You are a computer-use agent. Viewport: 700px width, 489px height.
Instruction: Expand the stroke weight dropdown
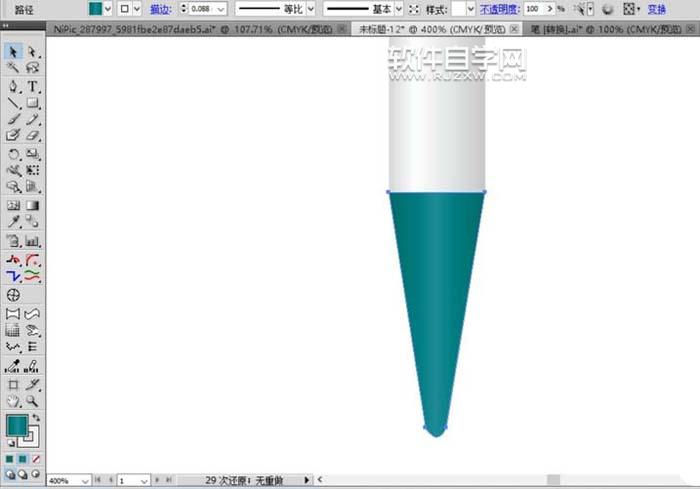tap(220, 8)
